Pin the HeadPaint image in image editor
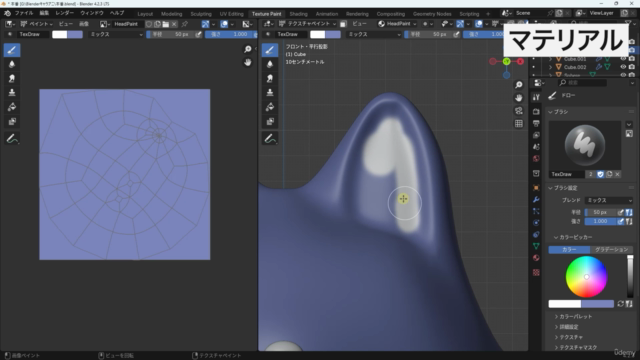The width and height of the screenshot is (640, 360). (x=185, y=24)
